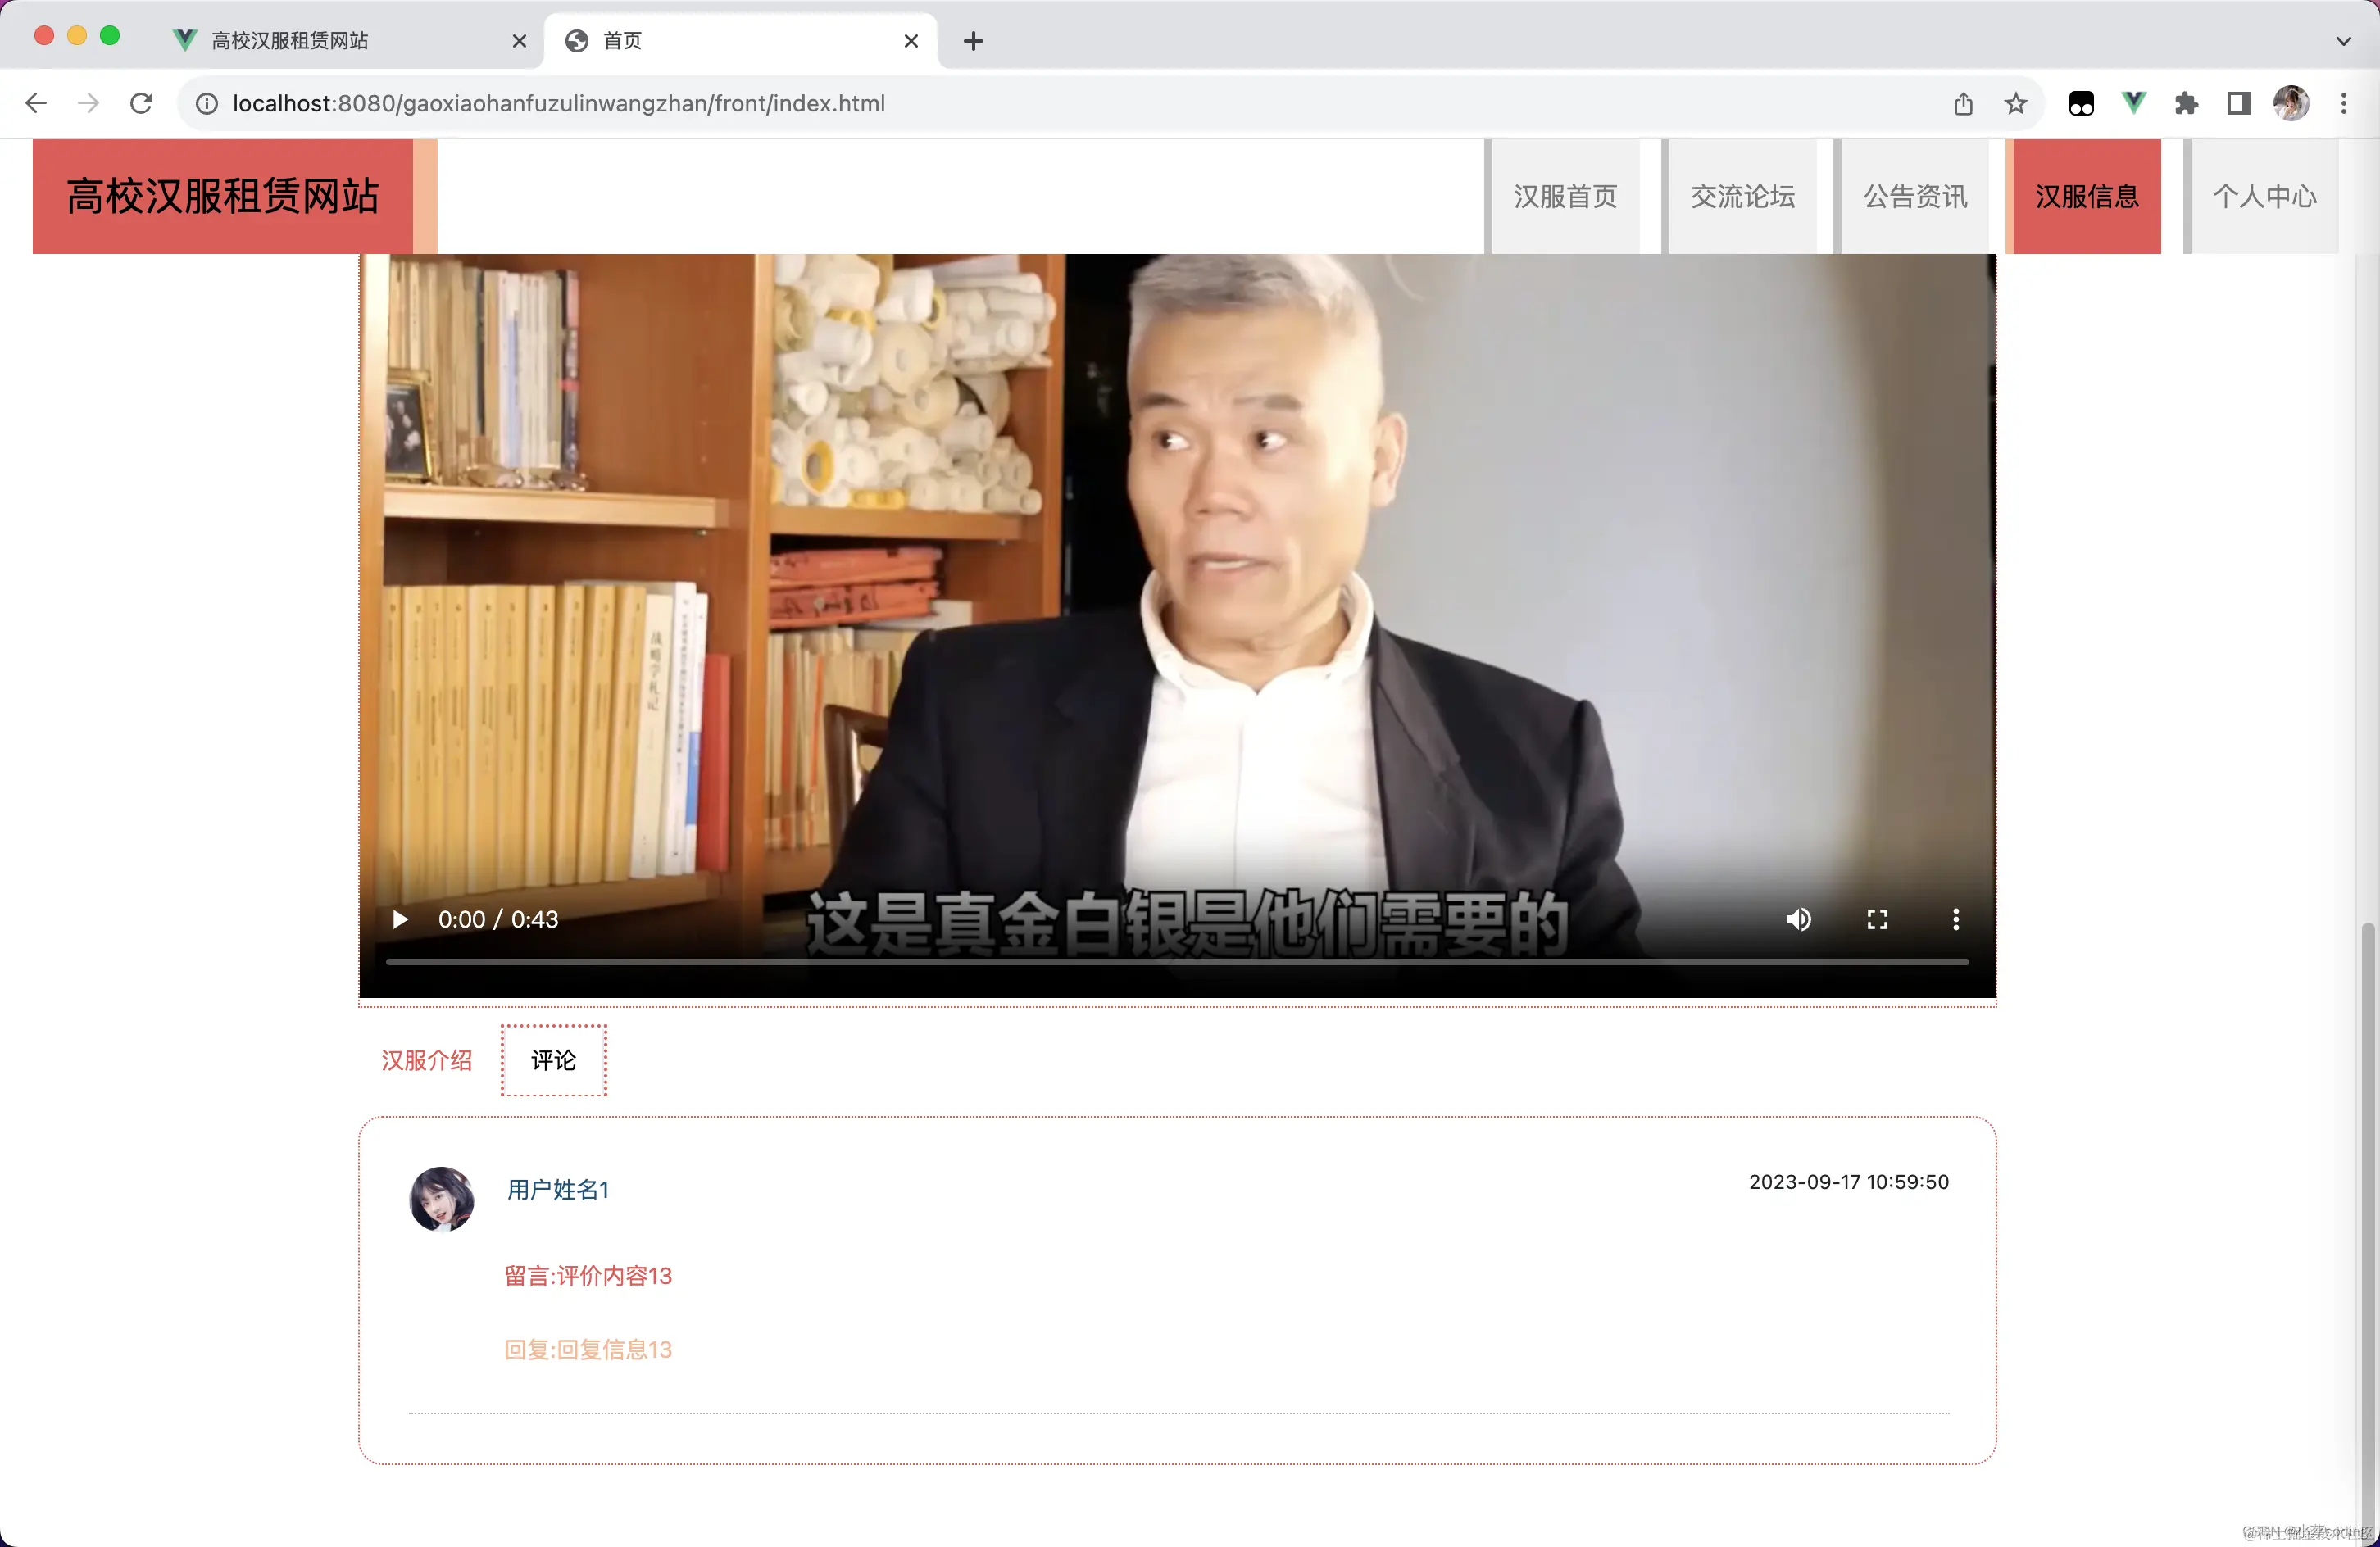
Task: Open video more options menu
Action: pyautogui.click(x=1955, y=919)
